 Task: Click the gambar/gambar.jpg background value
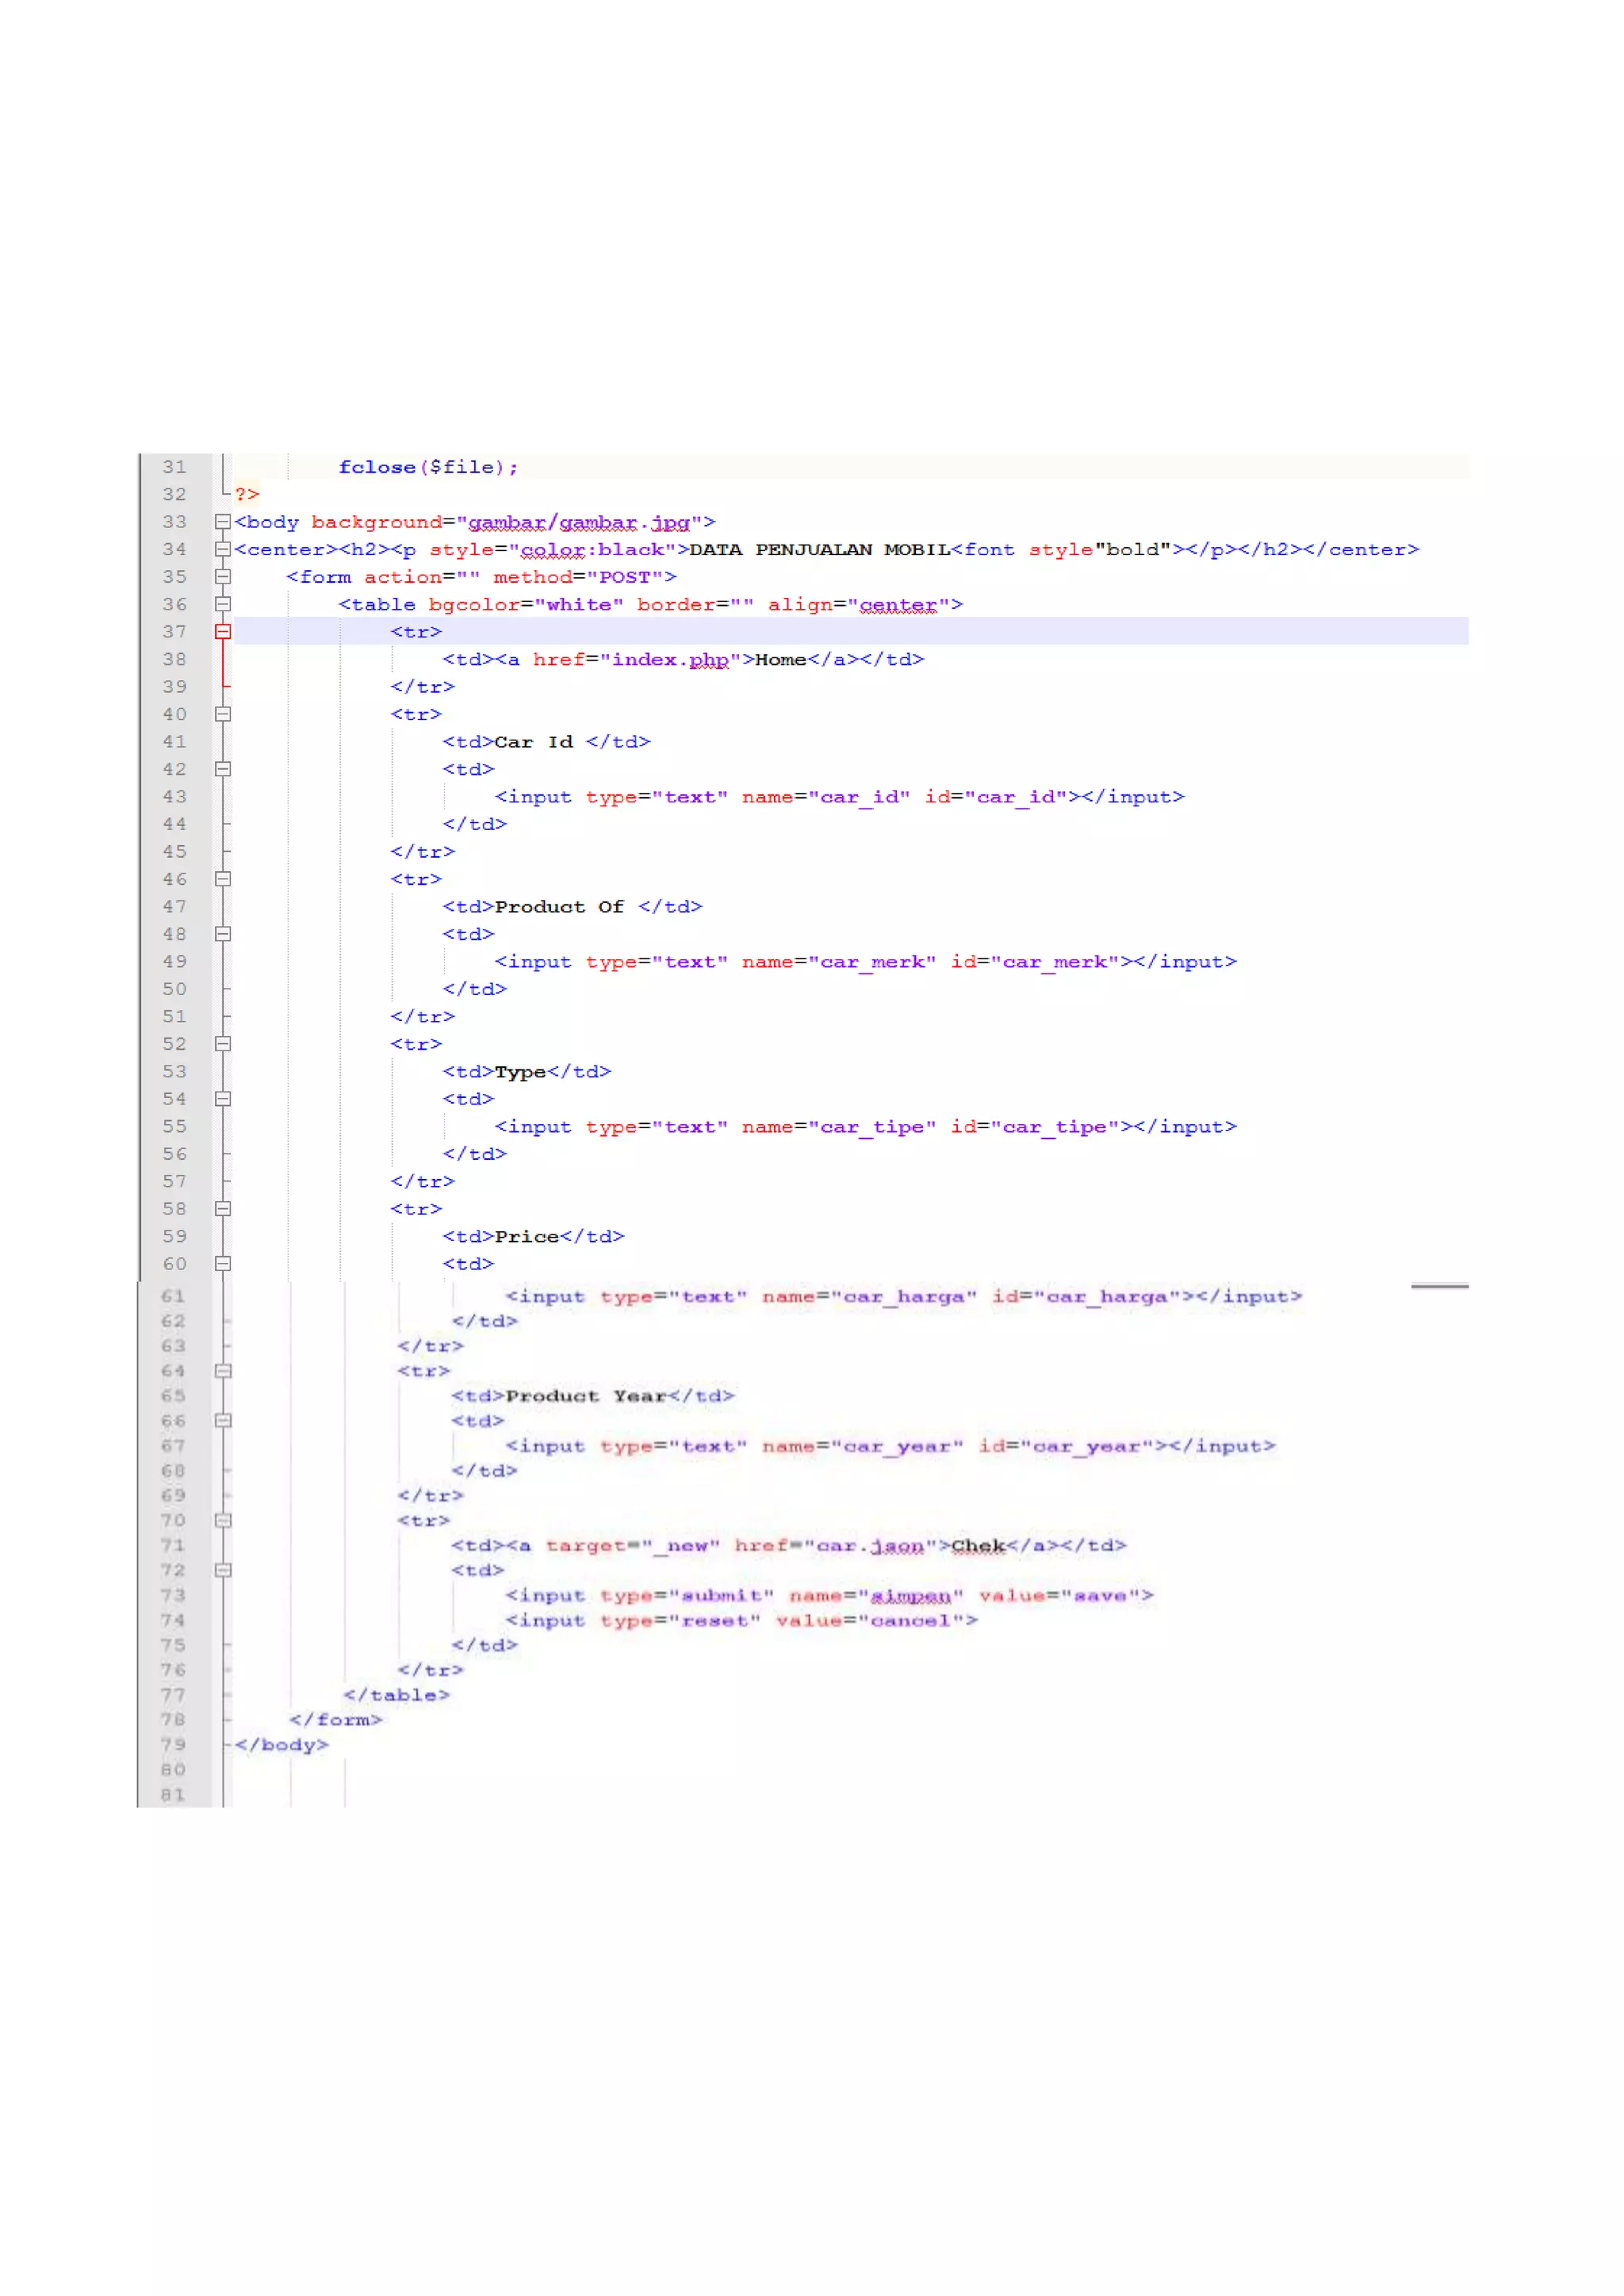click(579, 523)
